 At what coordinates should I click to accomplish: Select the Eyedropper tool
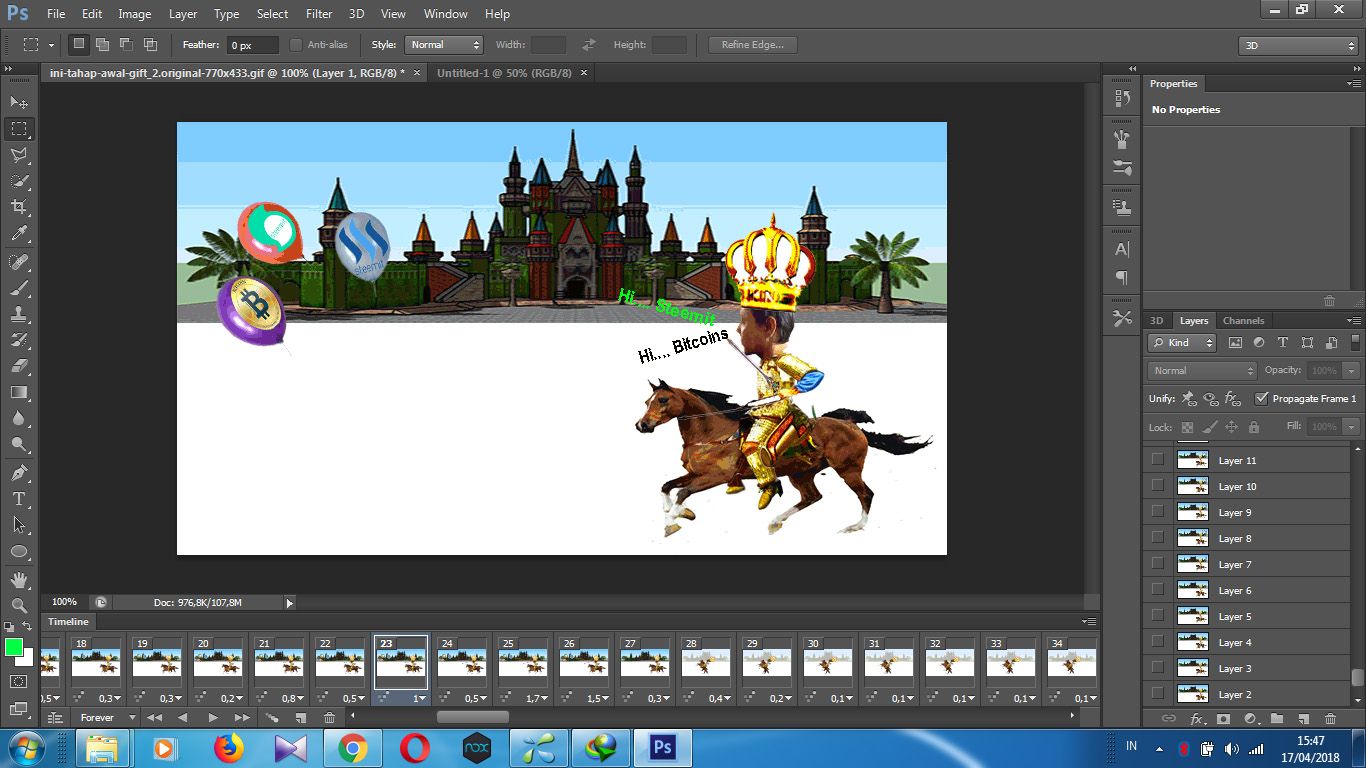(19, 234)
